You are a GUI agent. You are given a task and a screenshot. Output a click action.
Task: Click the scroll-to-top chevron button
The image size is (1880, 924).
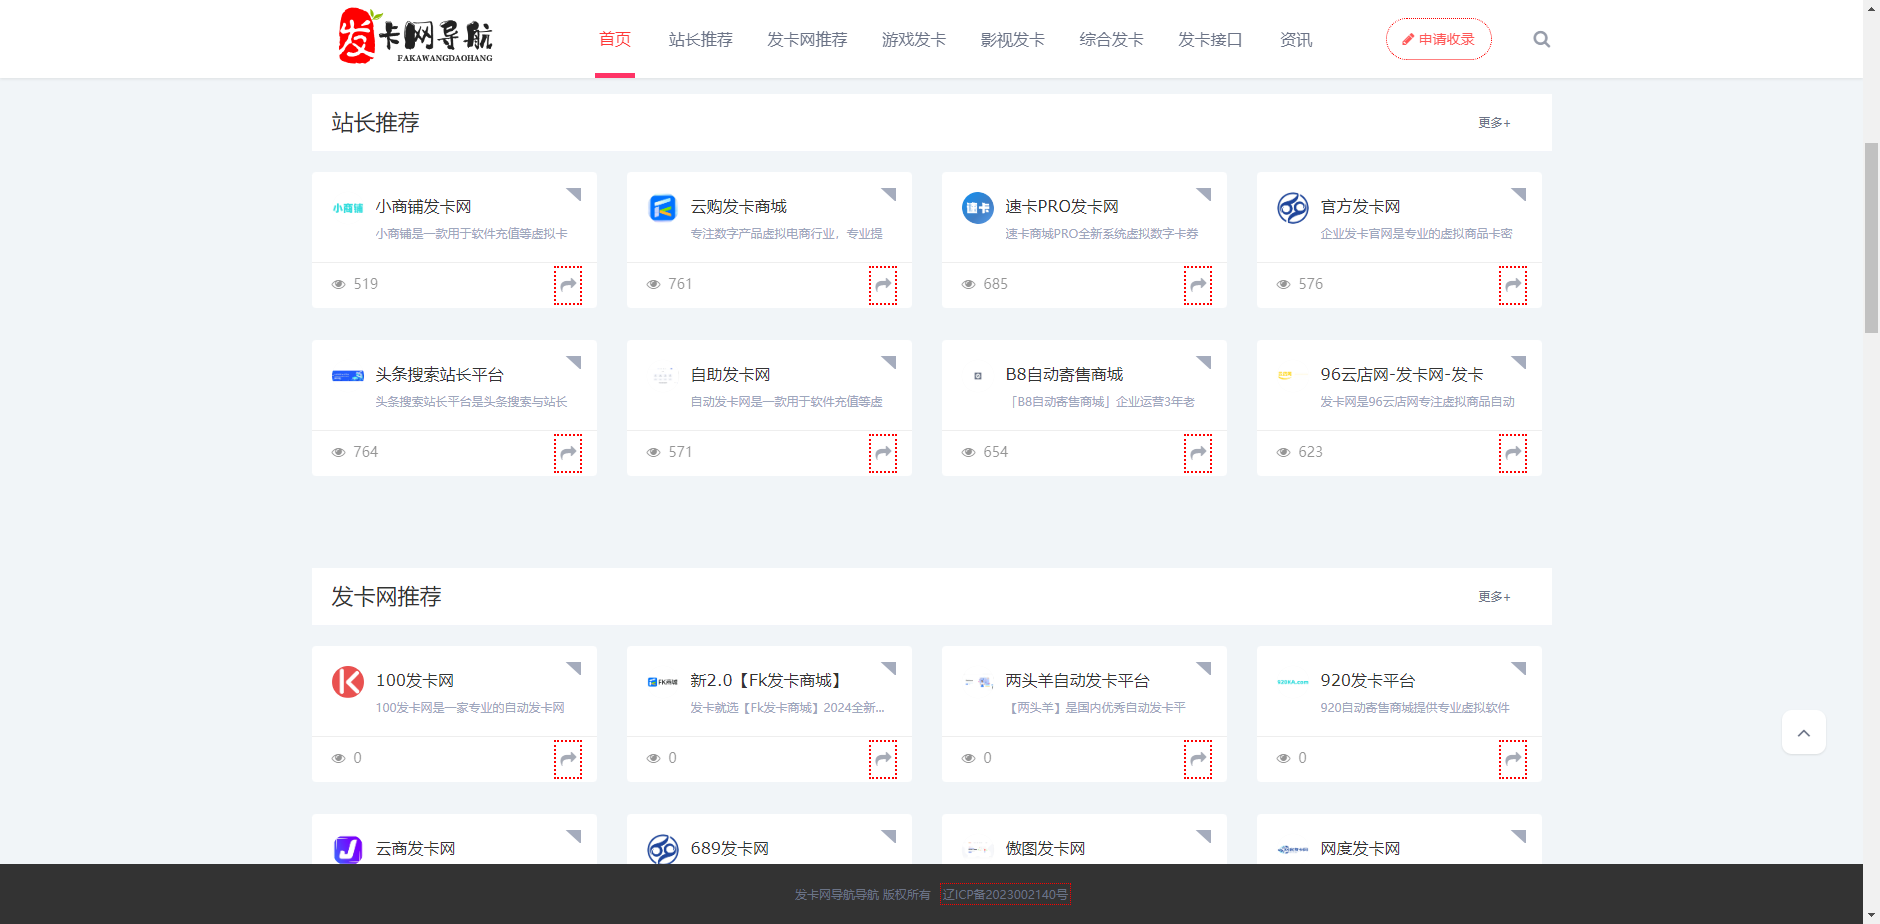pos(1804,732)
